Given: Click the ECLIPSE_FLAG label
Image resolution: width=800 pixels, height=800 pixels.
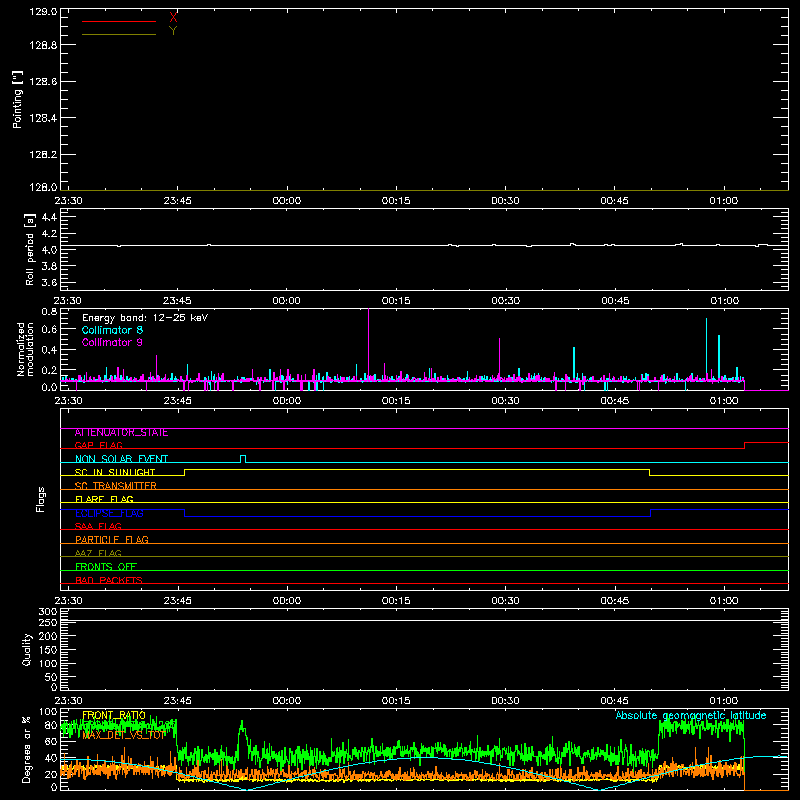Looking at the screenshot, I should 109,513.
